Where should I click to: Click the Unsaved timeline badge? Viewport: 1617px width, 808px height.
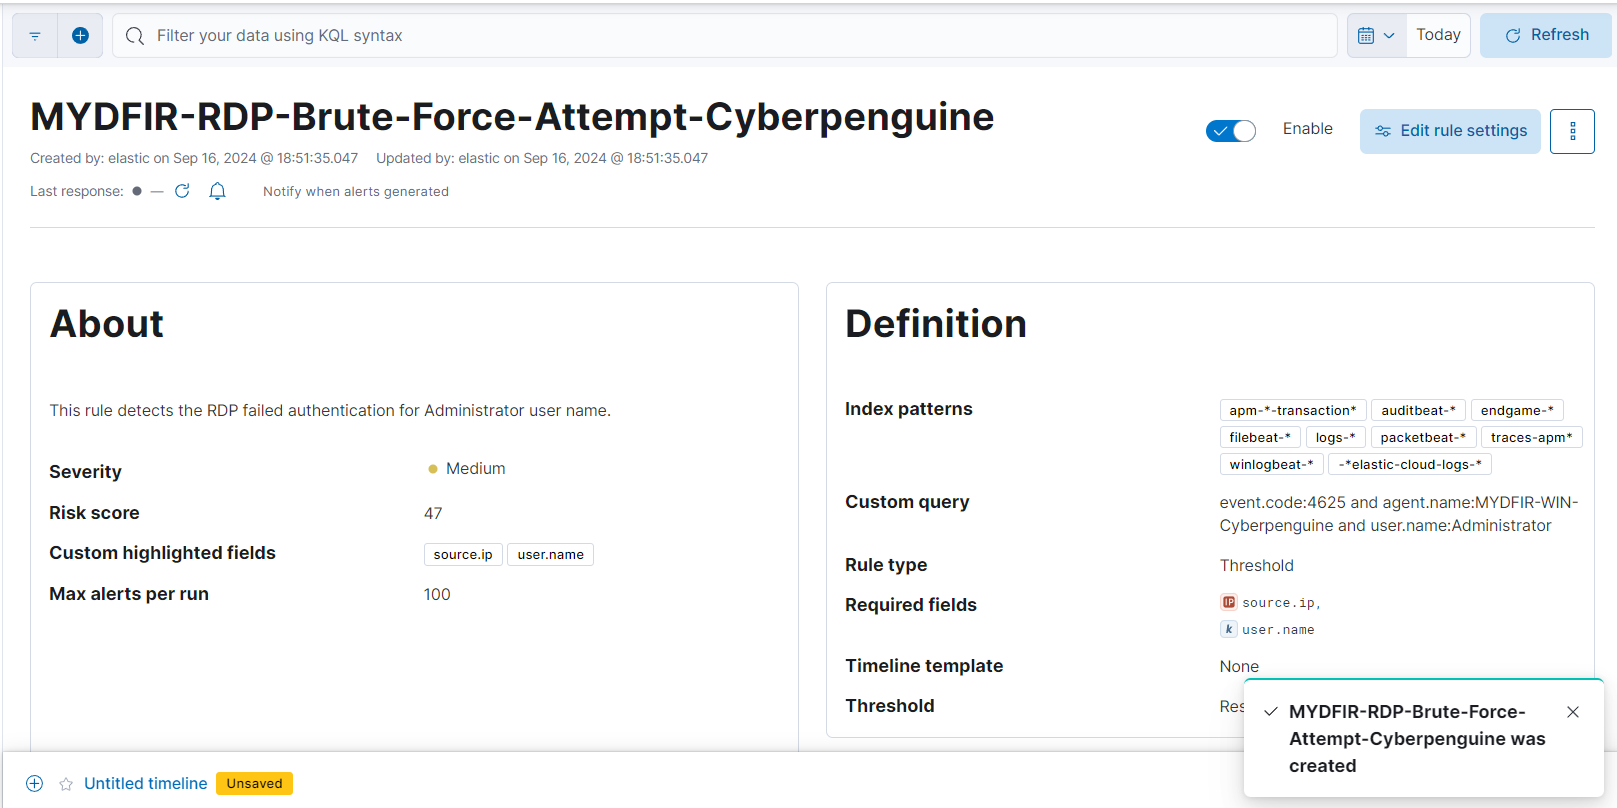pos(254,784)
